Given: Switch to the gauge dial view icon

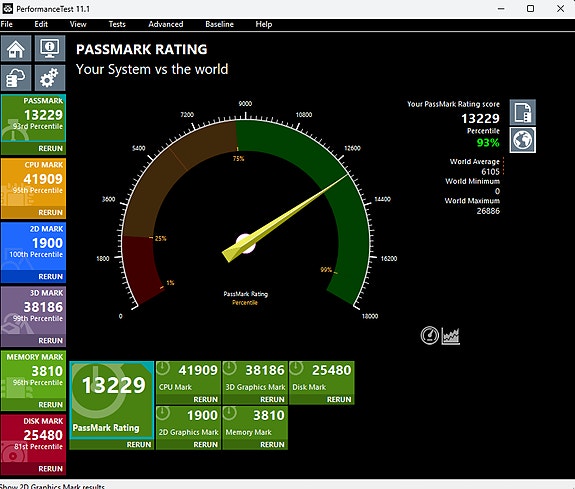Looking at the screenshot, I should point(429,335).
